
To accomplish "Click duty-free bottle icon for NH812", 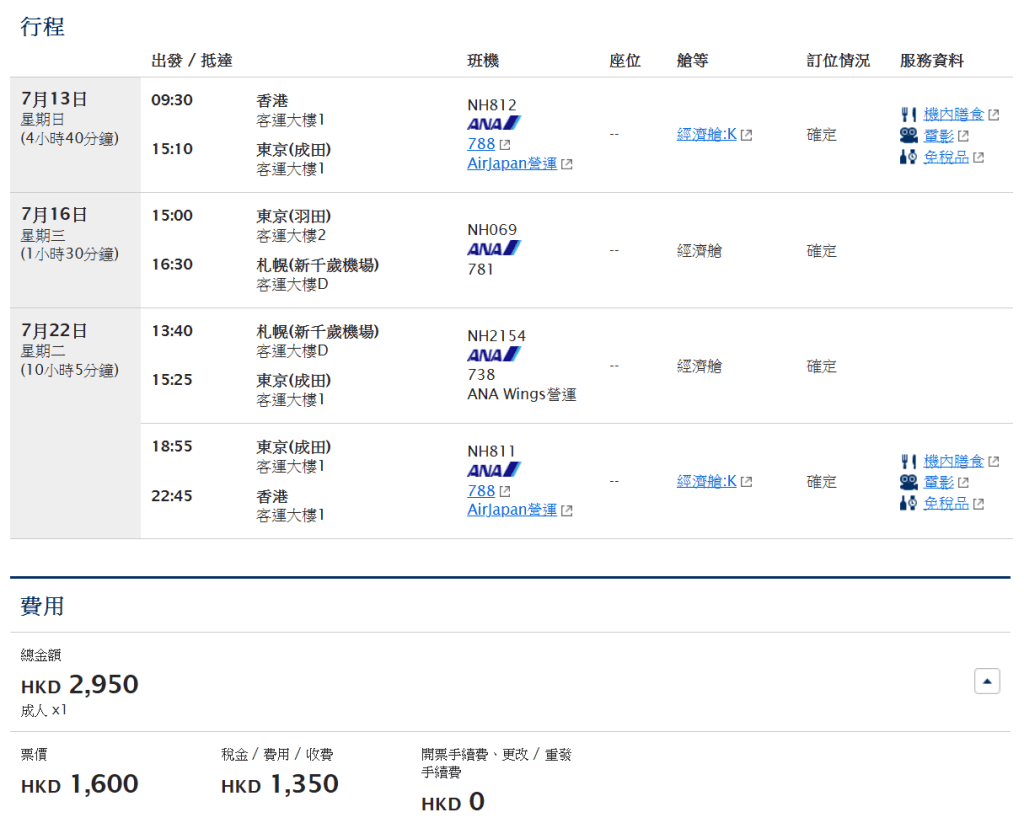I will pos(908,157).
